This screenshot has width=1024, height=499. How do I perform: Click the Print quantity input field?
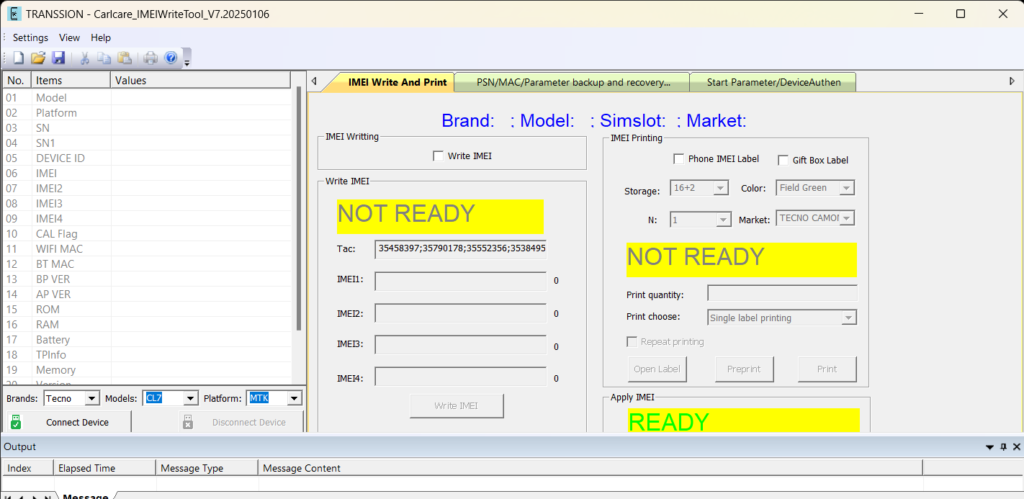click(x=782, y=293)
